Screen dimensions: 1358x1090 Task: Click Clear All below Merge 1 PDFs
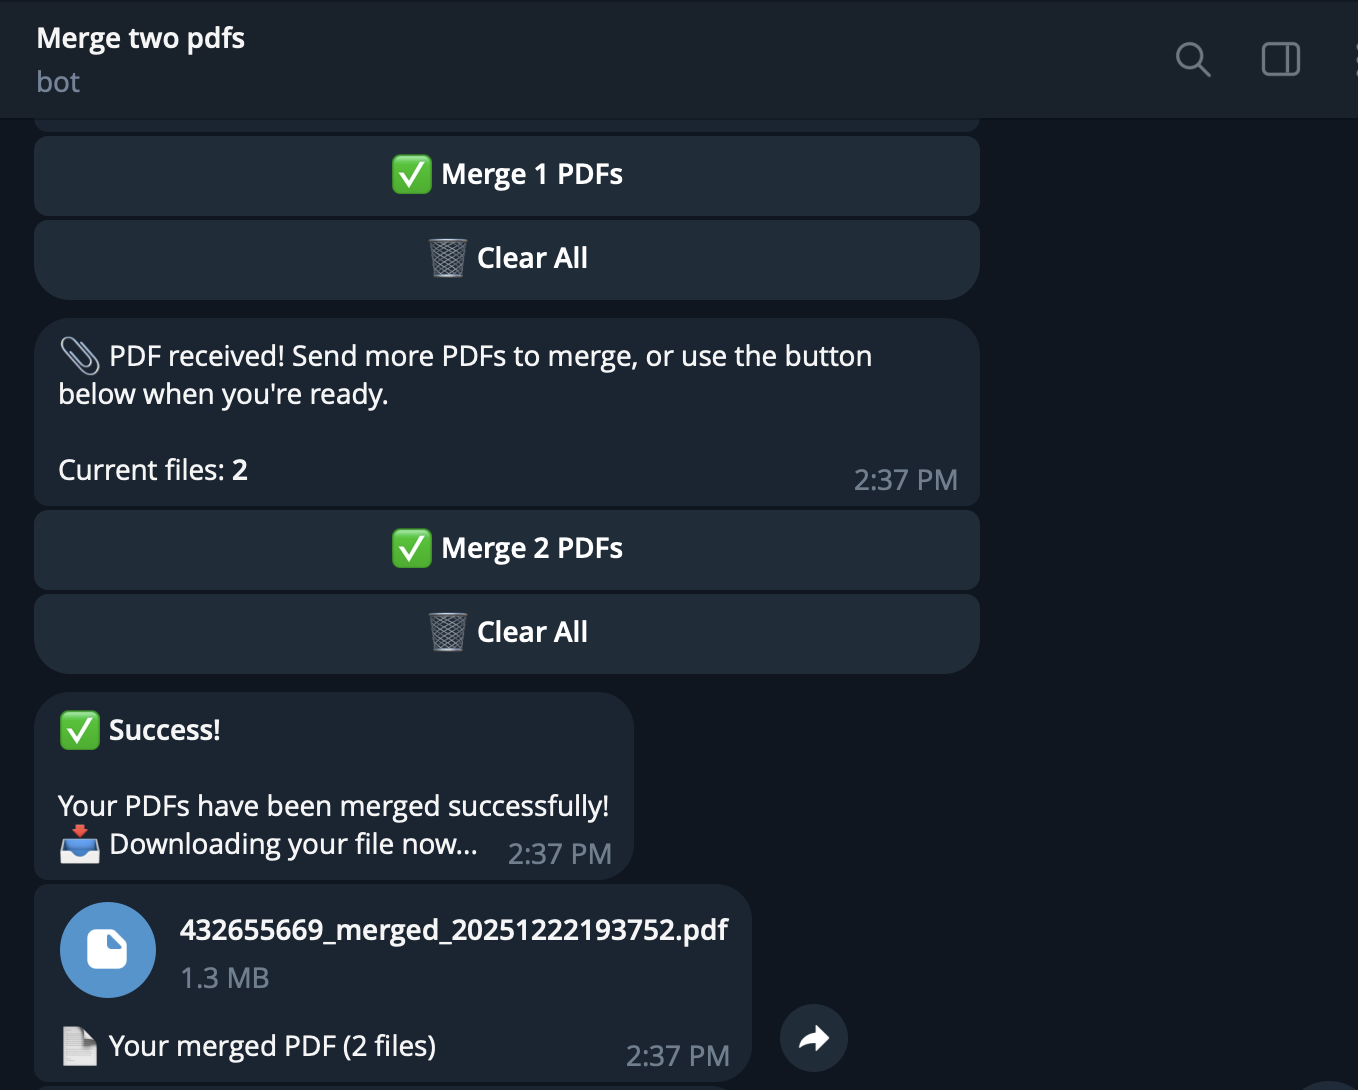507,258
